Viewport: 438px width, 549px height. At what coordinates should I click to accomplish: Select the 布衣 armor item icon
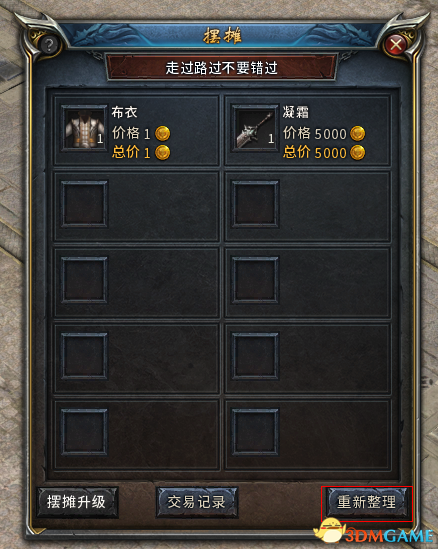(x=84, y=128)
